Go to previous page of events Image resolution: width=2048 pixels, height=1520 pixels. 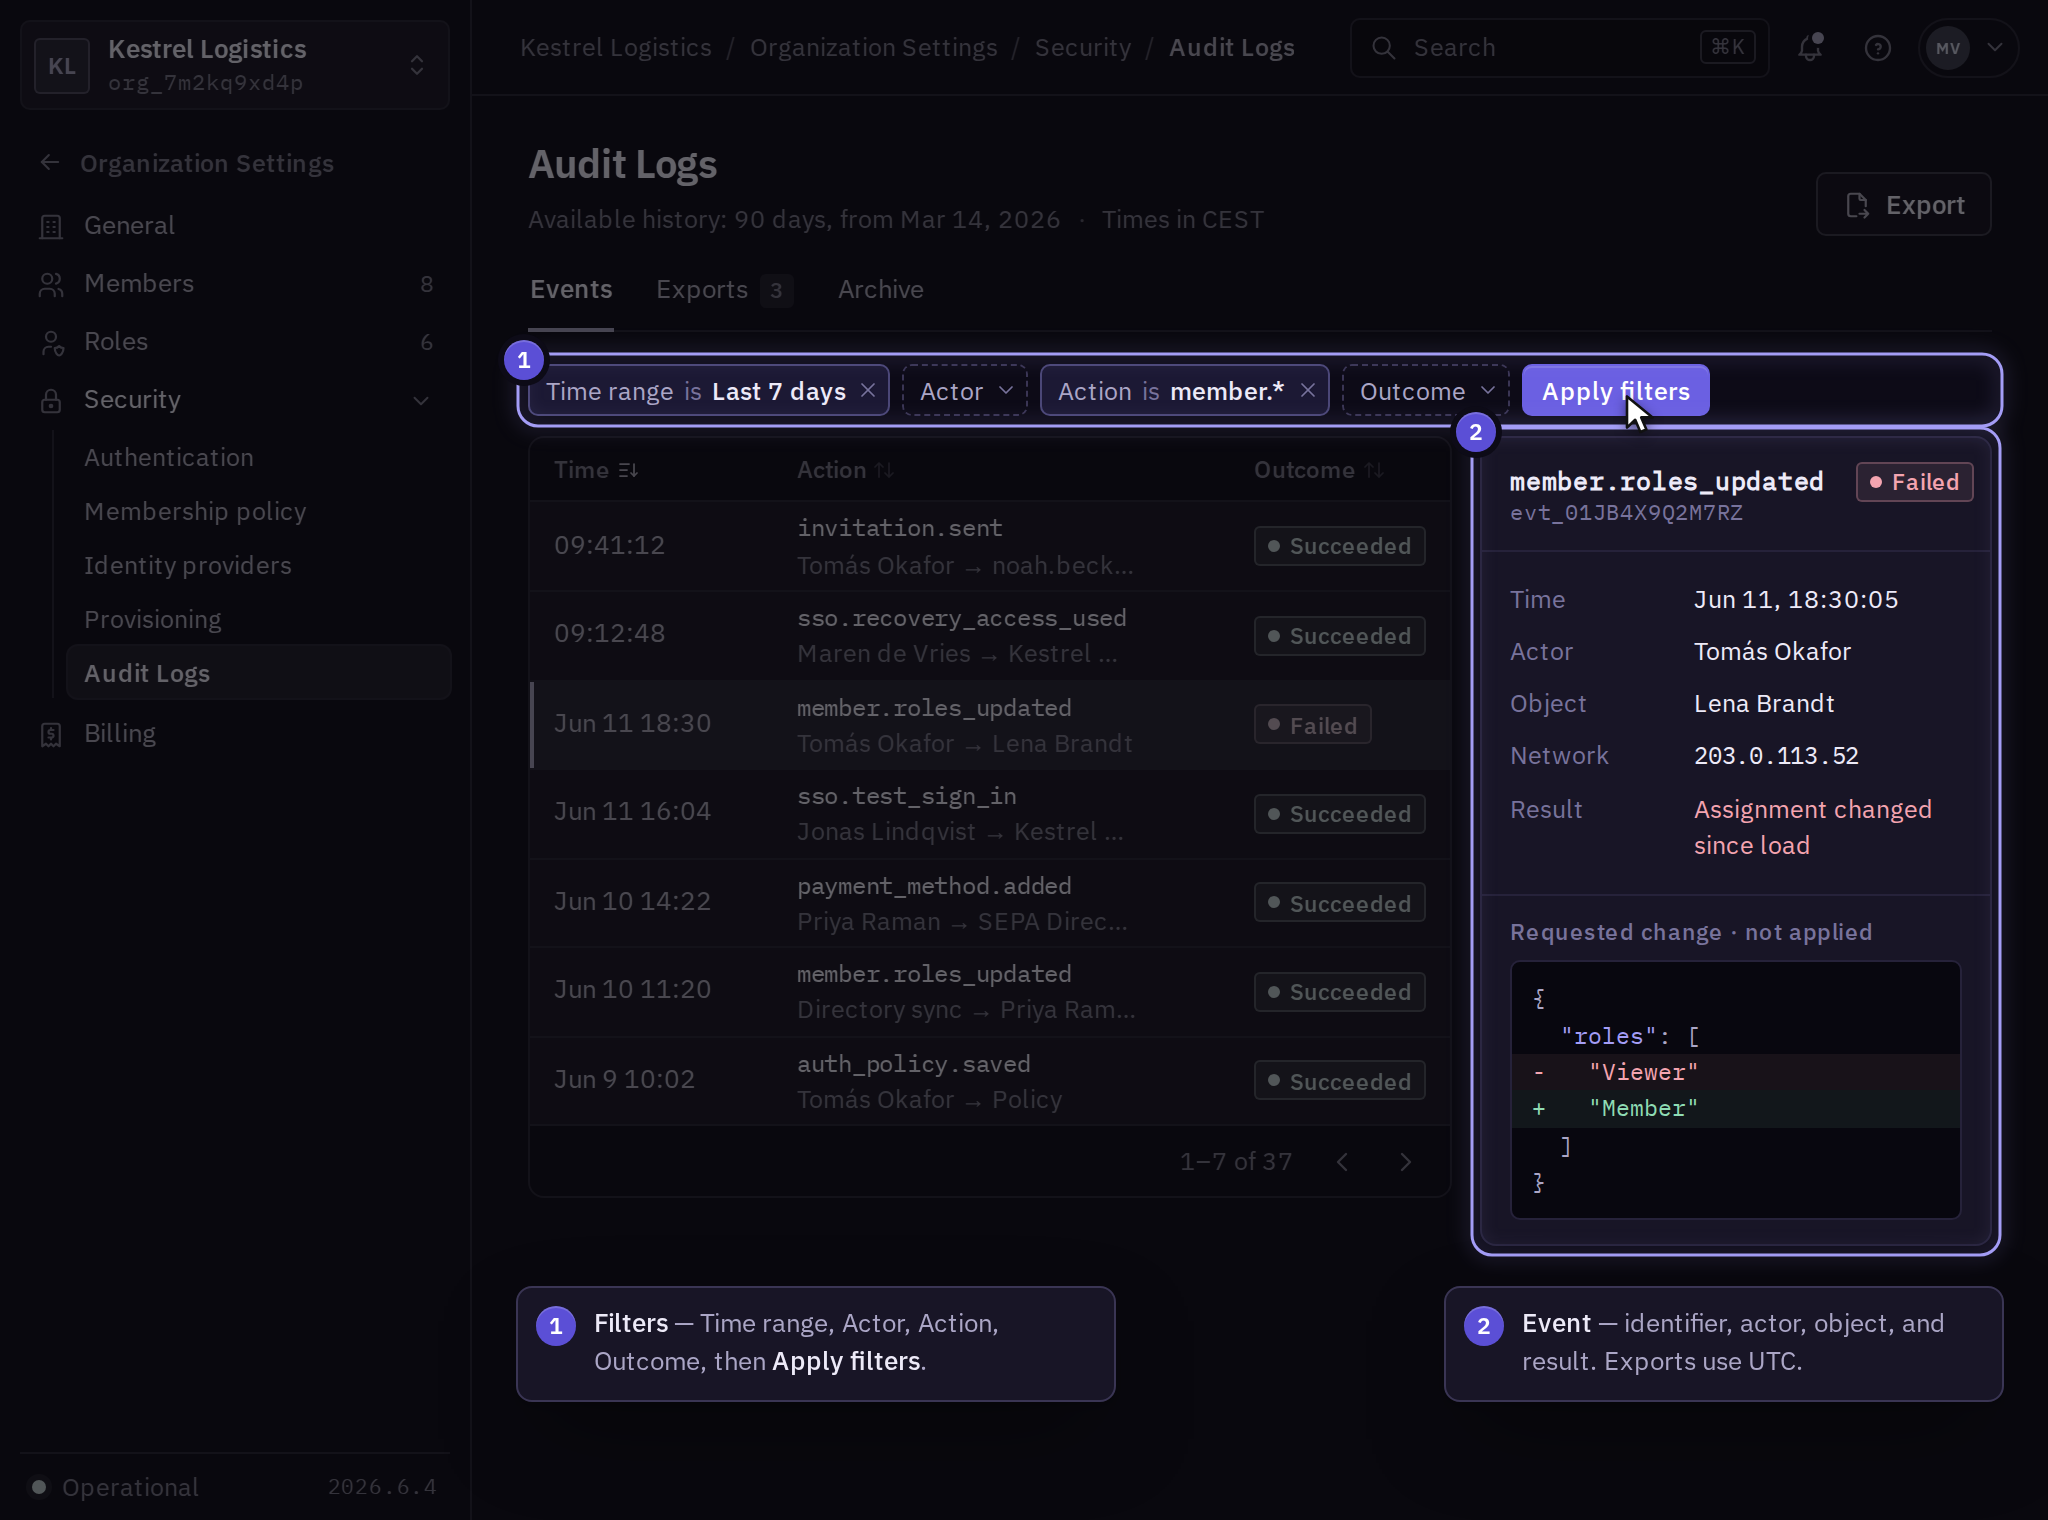[x=1343, y=1161]
